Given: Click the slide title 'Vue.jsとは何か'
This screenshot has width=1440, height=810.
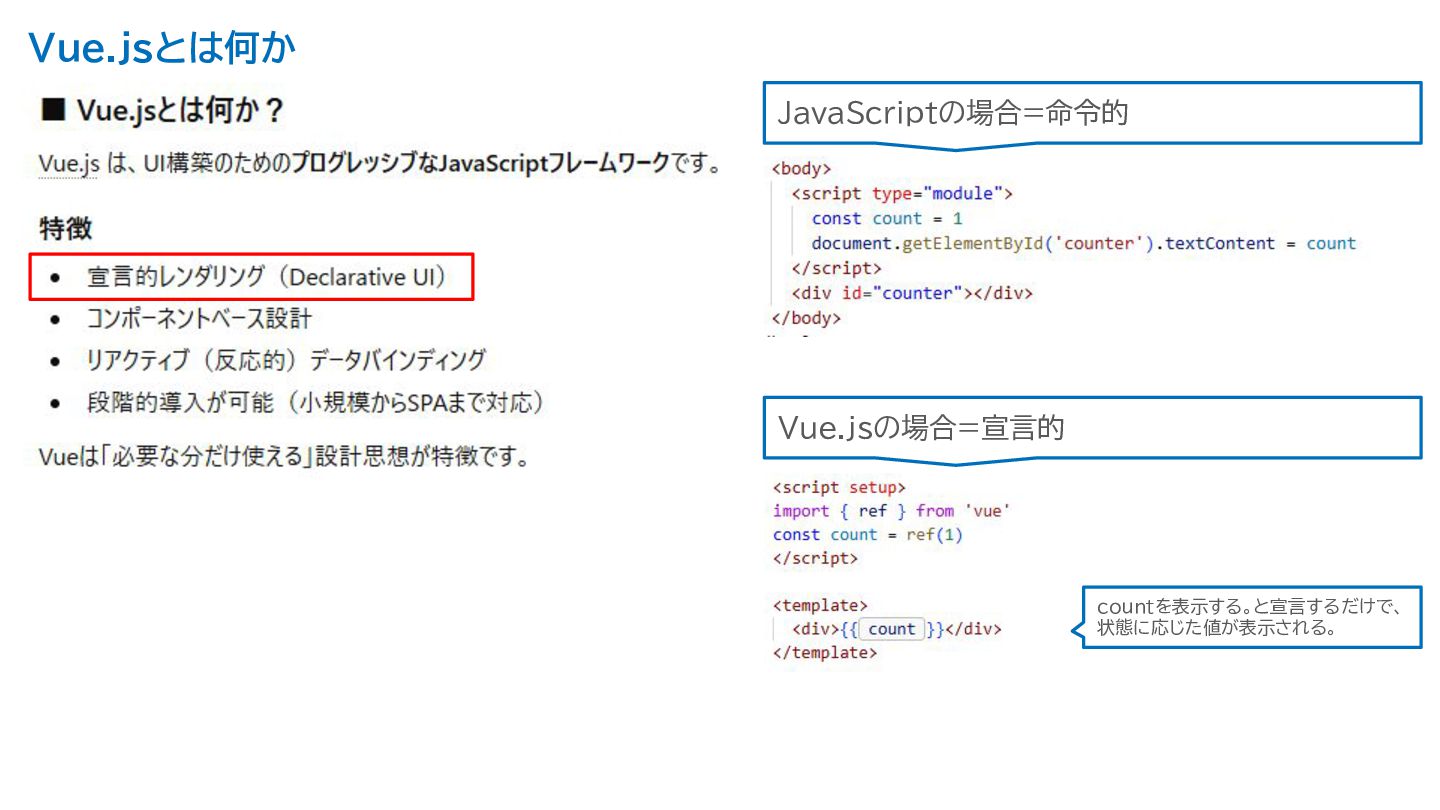Looking at the screenshot, I should (163, 48).
